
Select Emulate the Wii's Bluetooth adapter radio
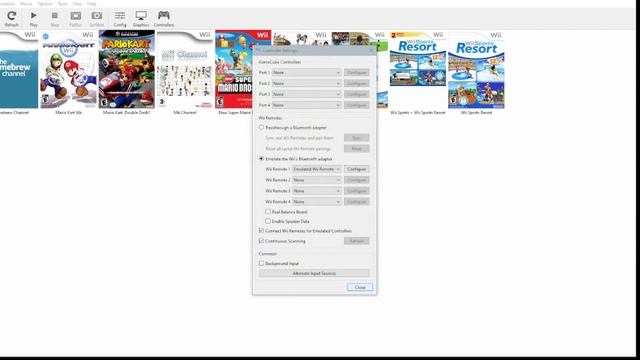pos(261,158)
